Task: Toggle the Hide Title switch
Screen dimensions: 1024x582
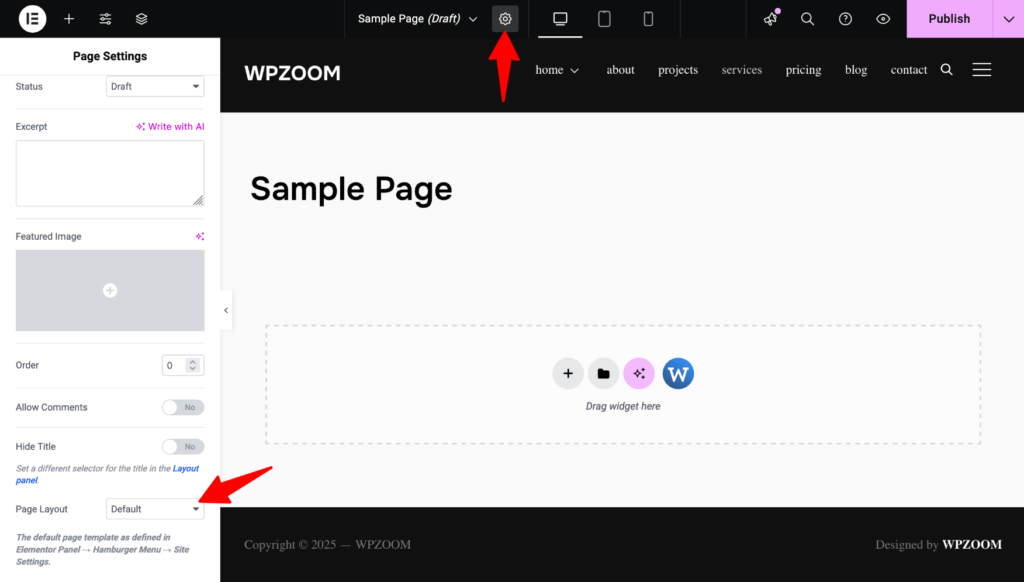Action: (183, 447)
